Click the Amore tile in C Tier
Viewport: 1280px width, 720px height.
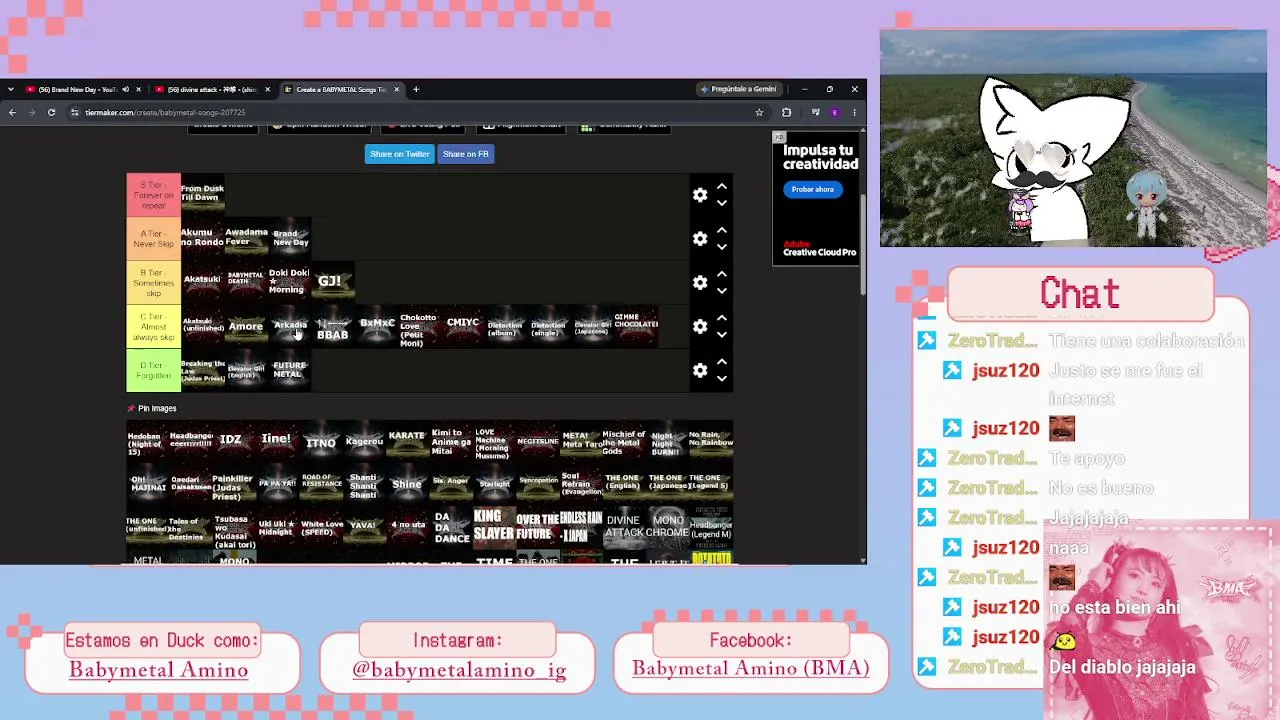[246, 327]
